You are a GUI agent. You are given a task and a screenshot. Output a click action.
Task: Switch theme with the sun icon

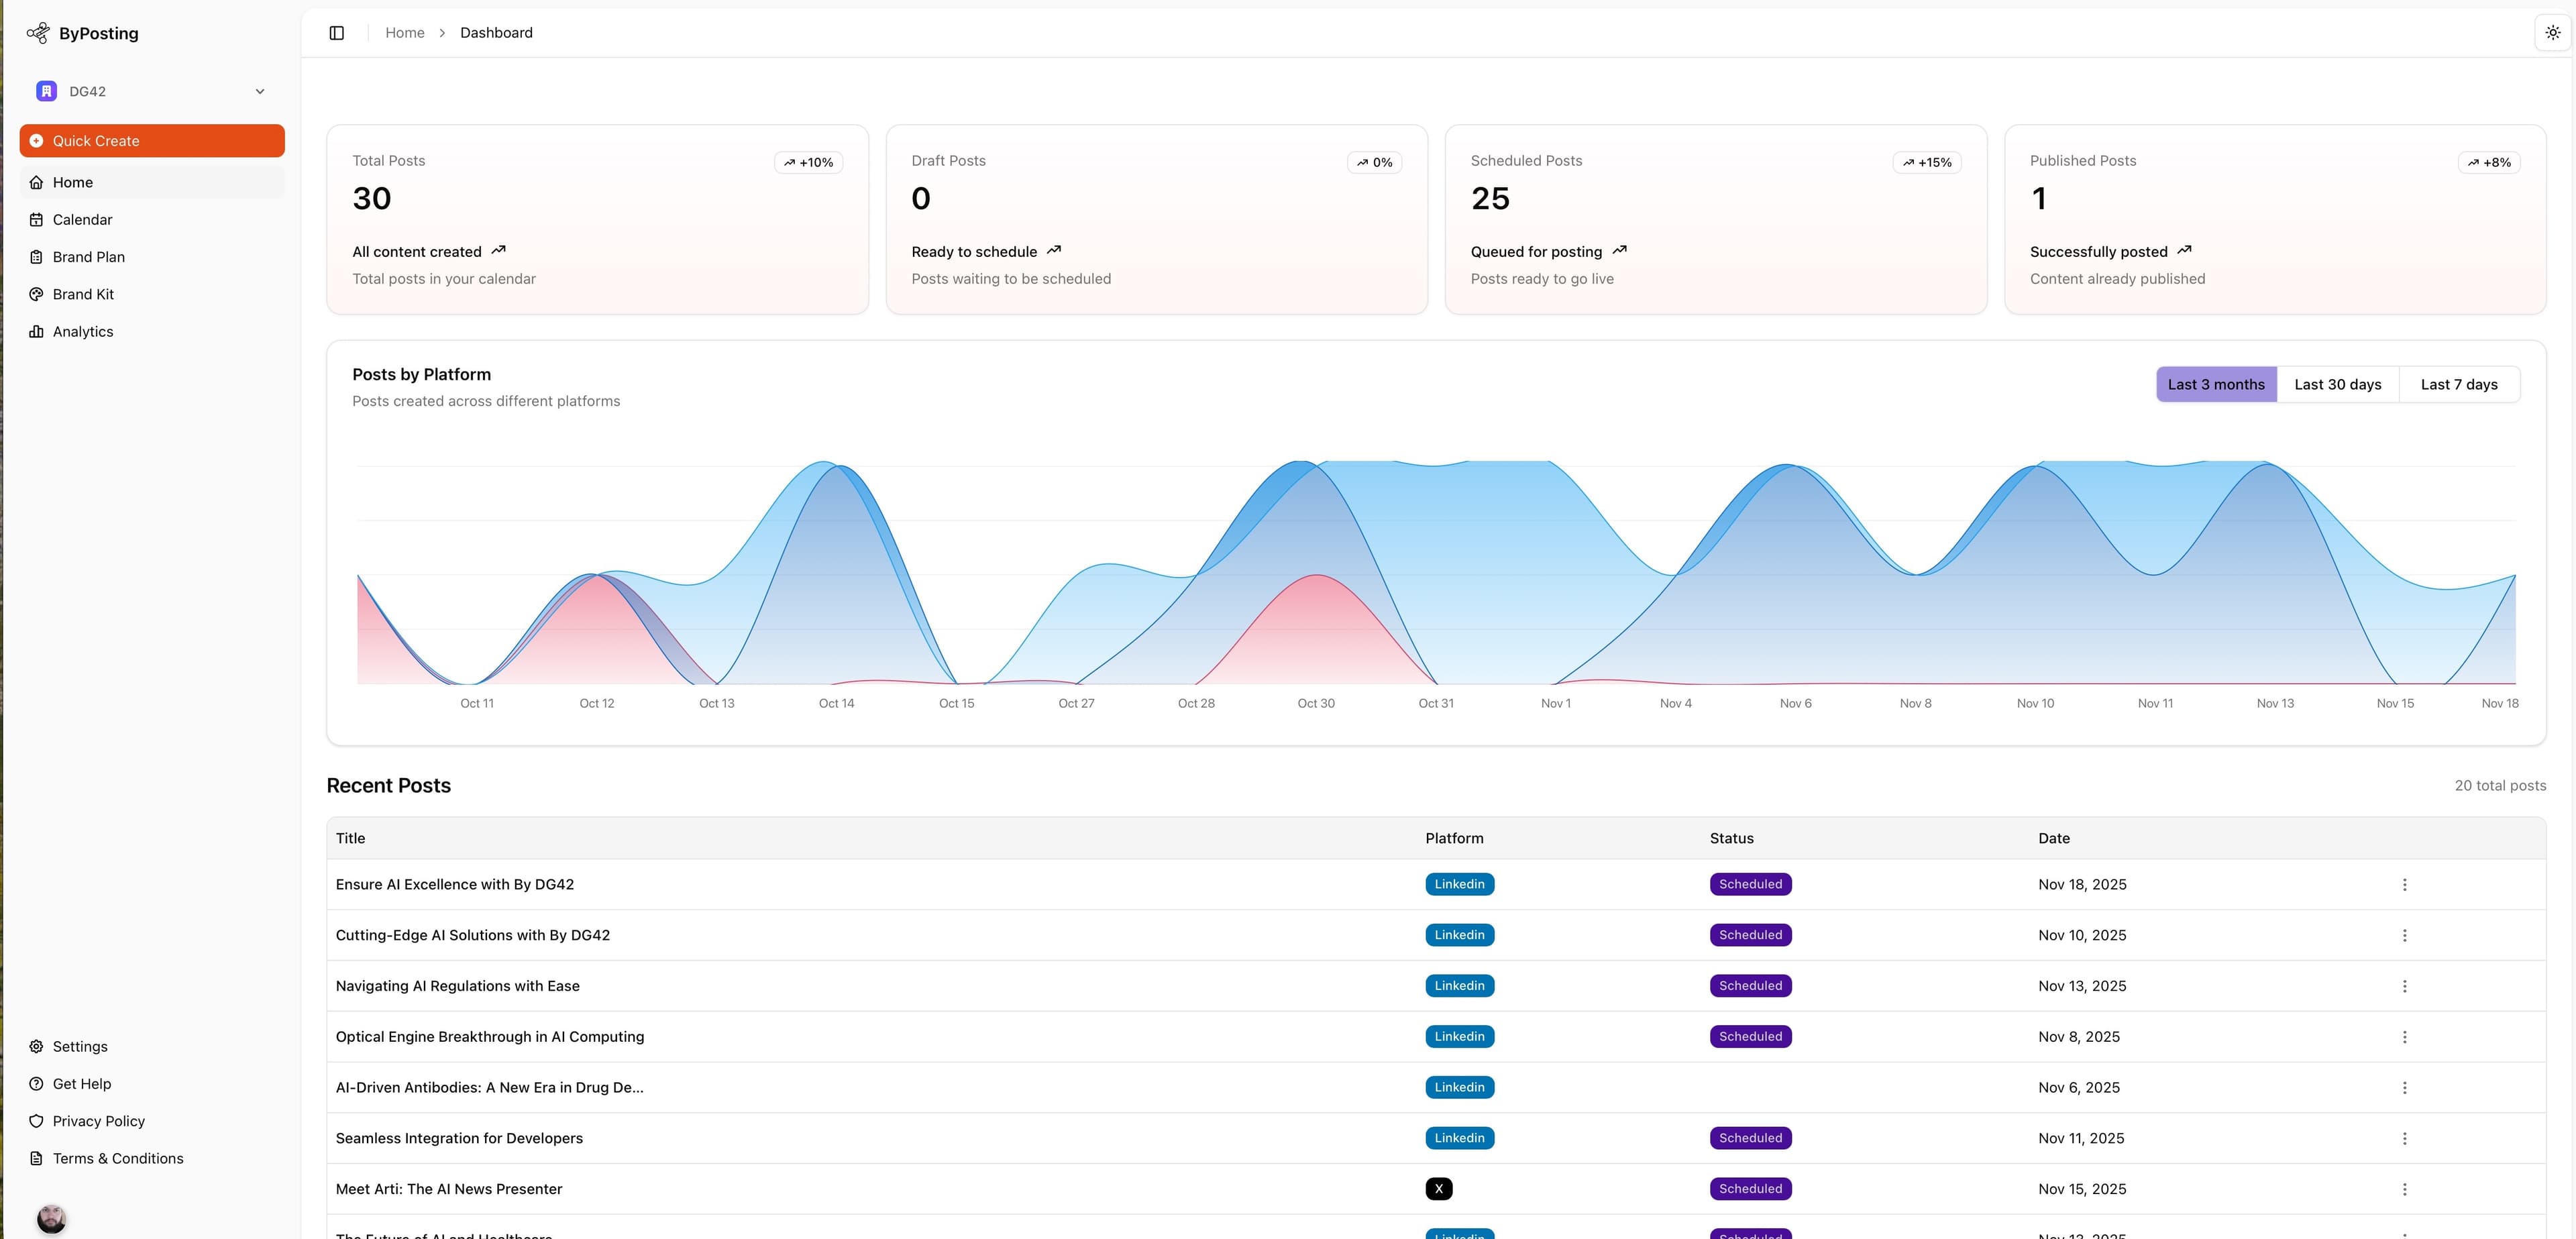2552,33
